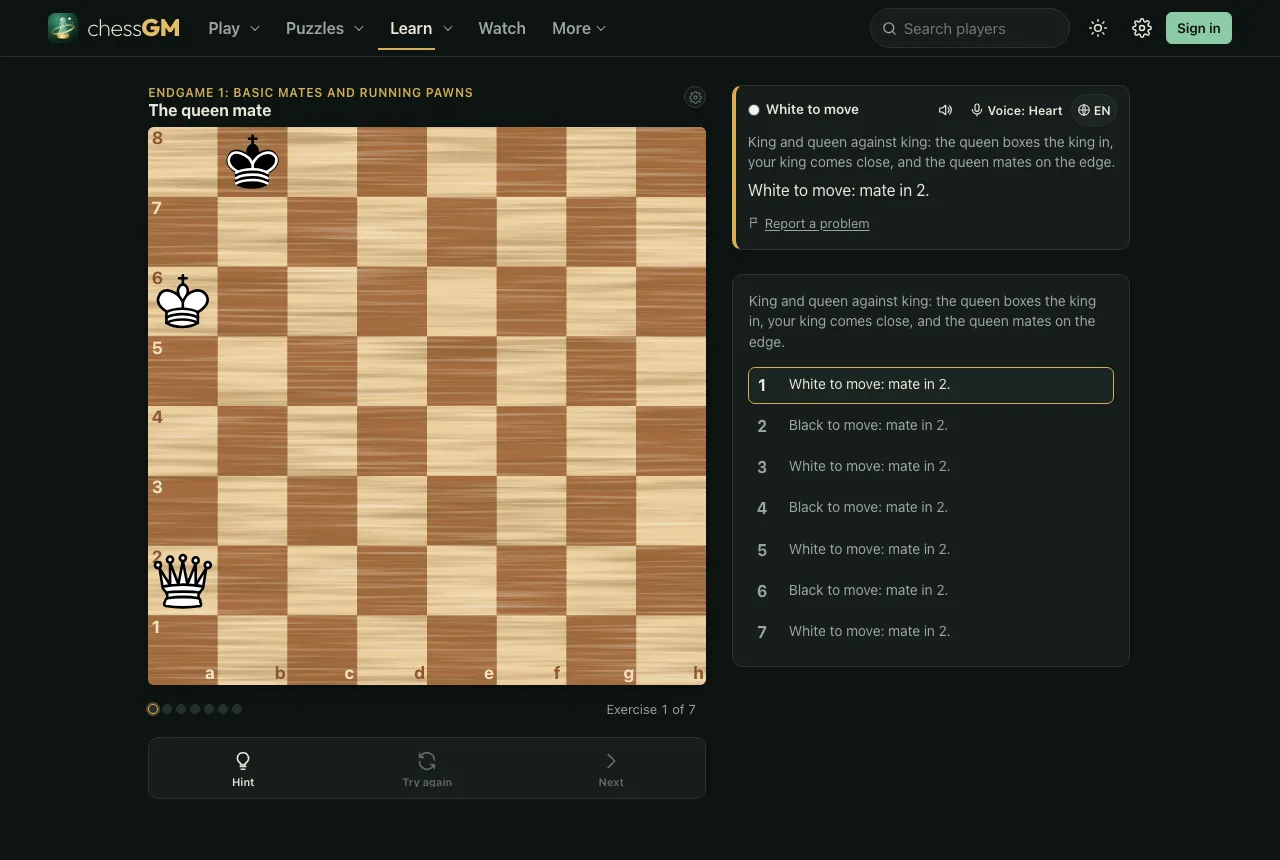Screen dimensions: 1280x860
Task: Click the Next arrow button
Action: coord(611,769)
